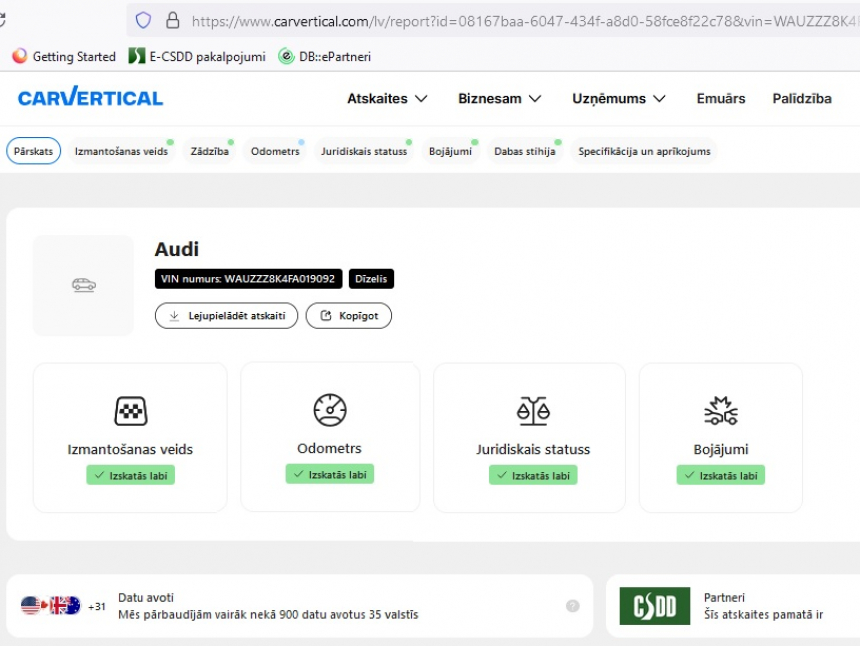Click the Juridiskais statuss card title
The width and height of the screenshot is (860, 646).
tap(533, 449)
